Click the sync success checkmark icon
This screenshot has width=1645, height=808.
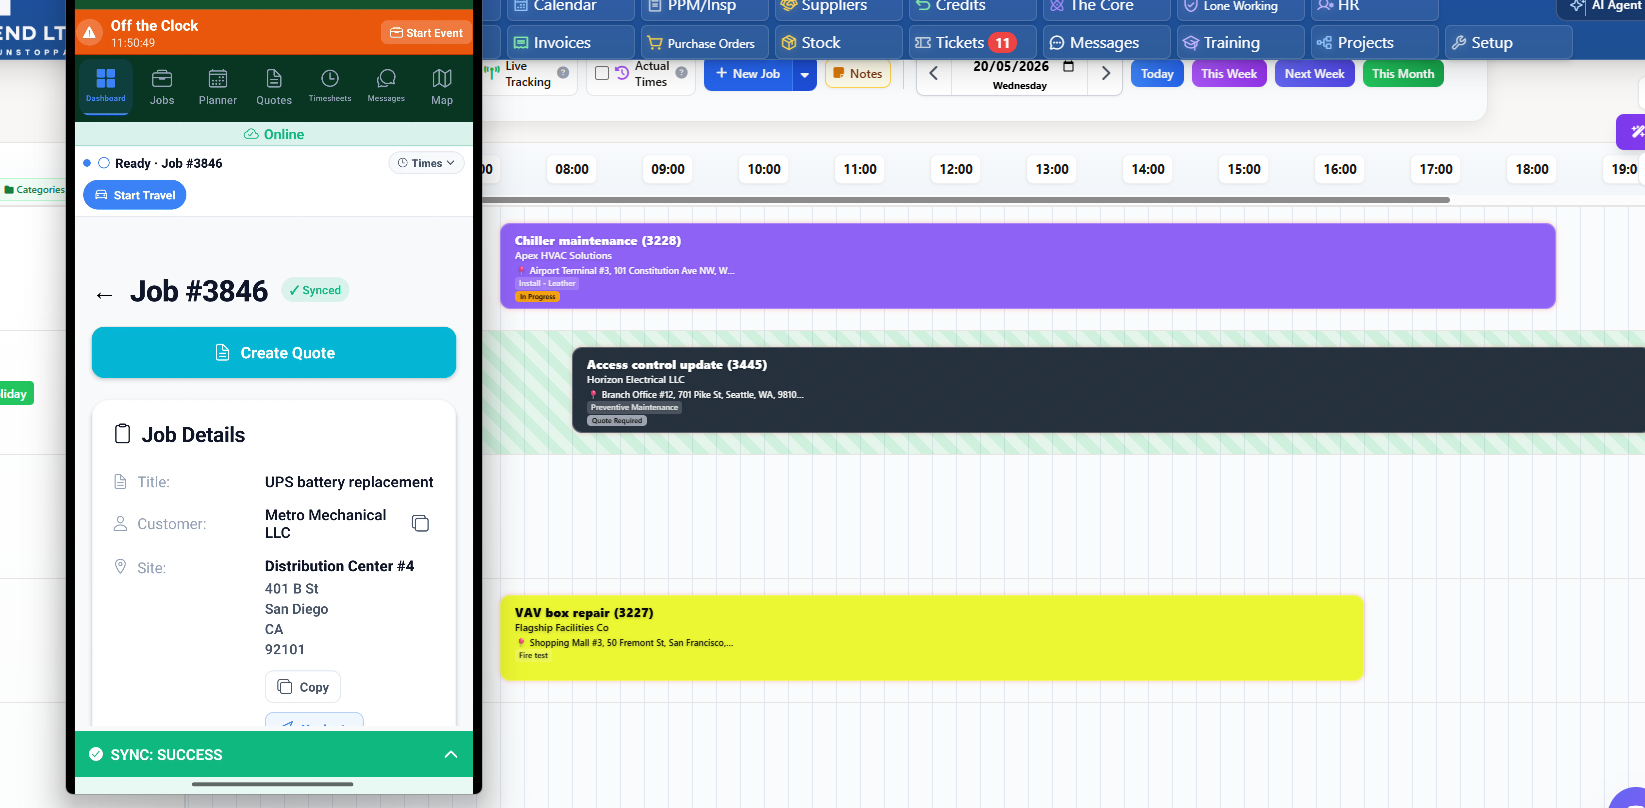tap(96, 754)
